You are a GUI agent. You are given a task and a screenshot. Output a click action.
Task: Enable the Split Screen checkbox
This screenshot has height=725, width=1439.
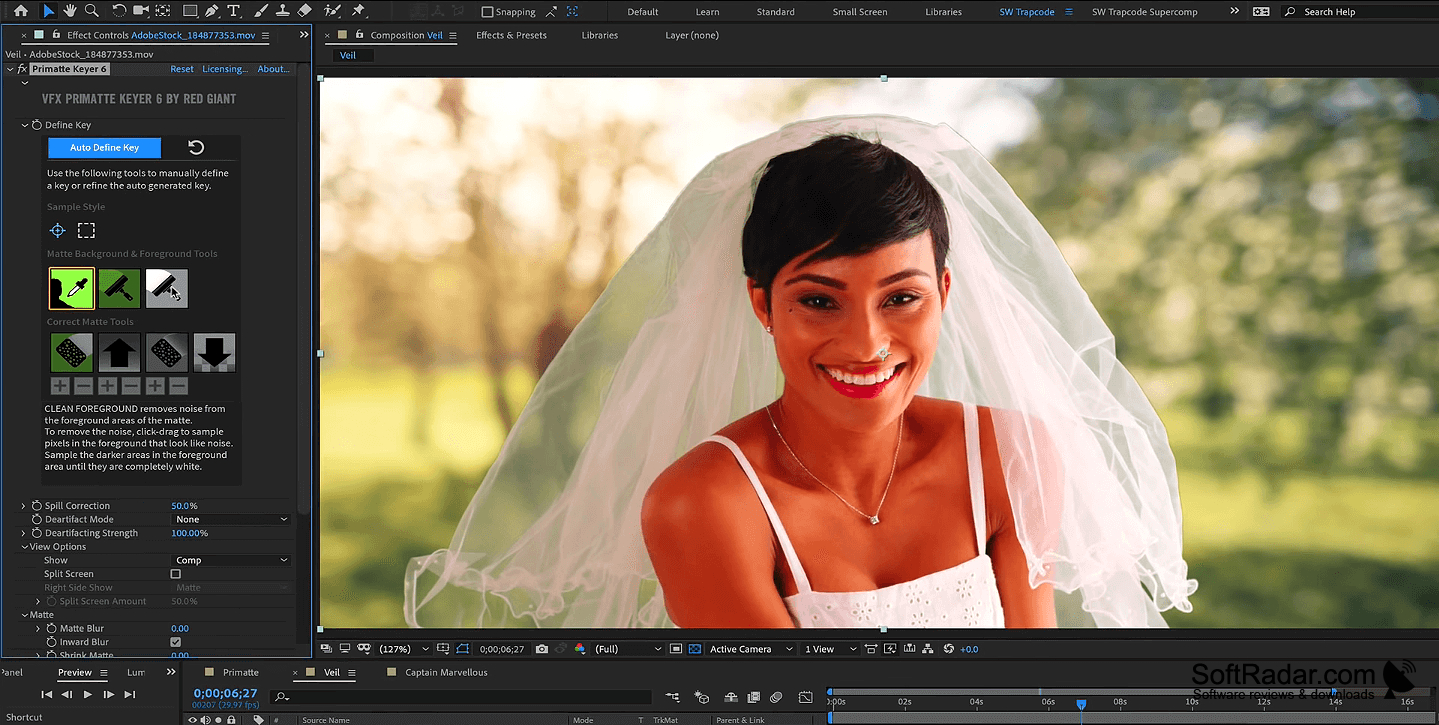pyautogui.click(x=176, y=574)
